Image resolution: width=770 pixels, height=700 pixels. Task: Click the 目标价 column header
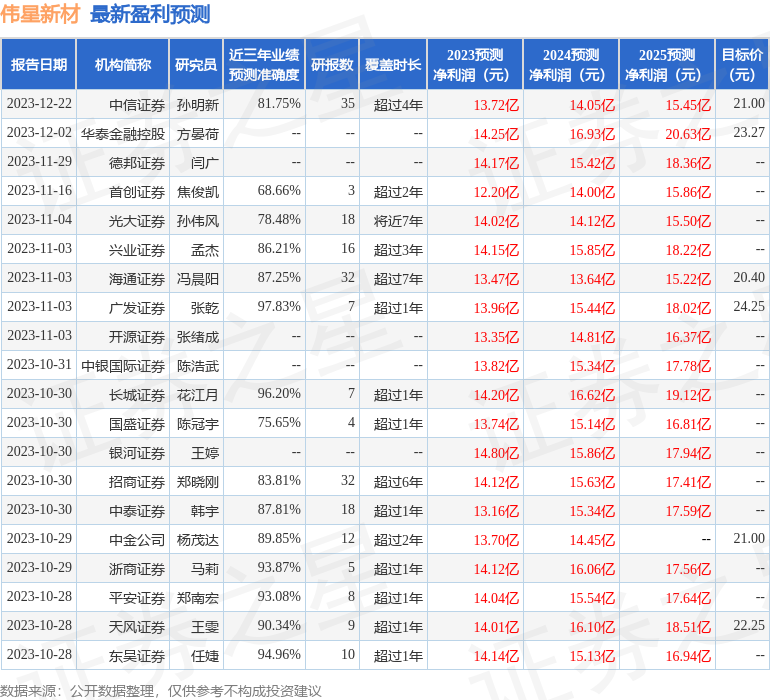click(742, 64)
